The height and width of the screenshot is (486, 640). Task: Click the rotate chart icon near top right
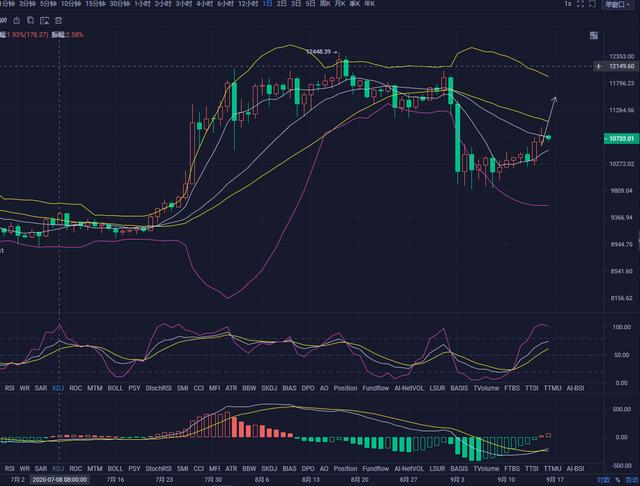[x=593, y=4]
